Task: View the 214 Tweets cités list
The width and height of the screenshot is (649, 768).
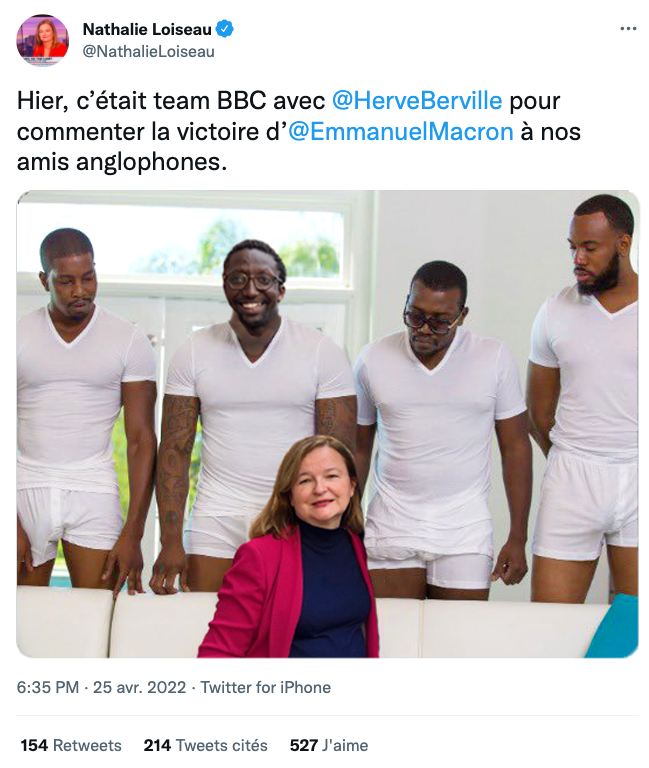Action: tap(205, 745)
